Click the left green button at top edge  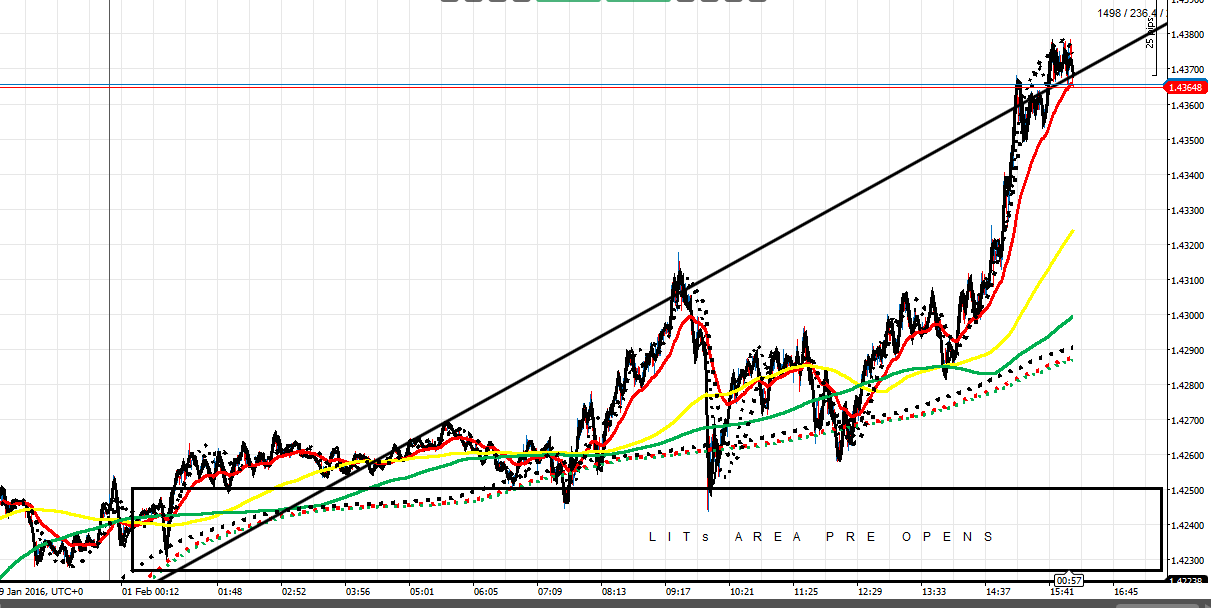click(568, 2)
